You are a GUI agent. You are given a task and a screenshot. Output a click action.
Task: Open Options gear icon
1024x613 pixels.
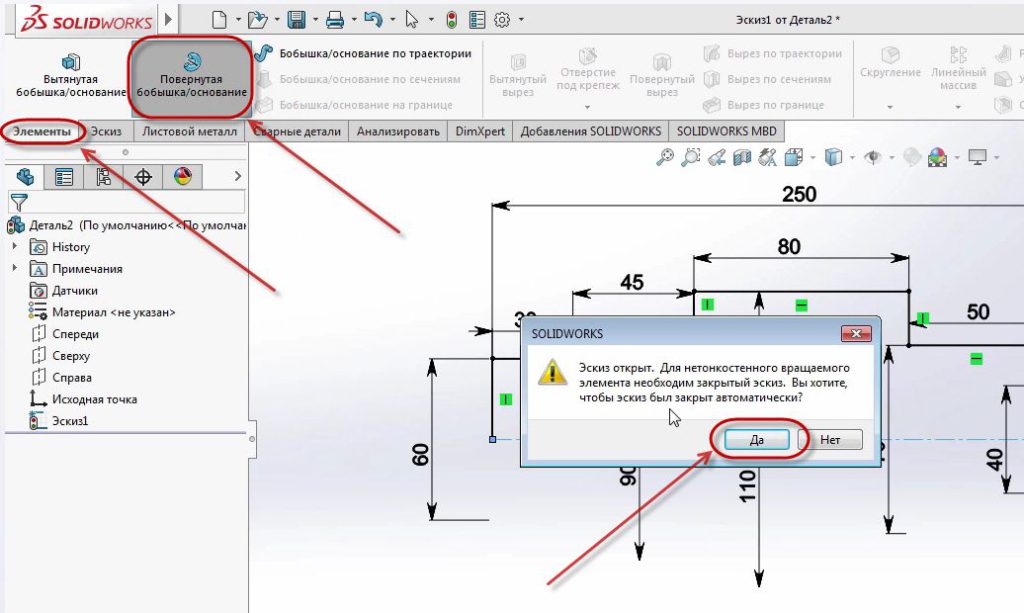click(502, 20)
